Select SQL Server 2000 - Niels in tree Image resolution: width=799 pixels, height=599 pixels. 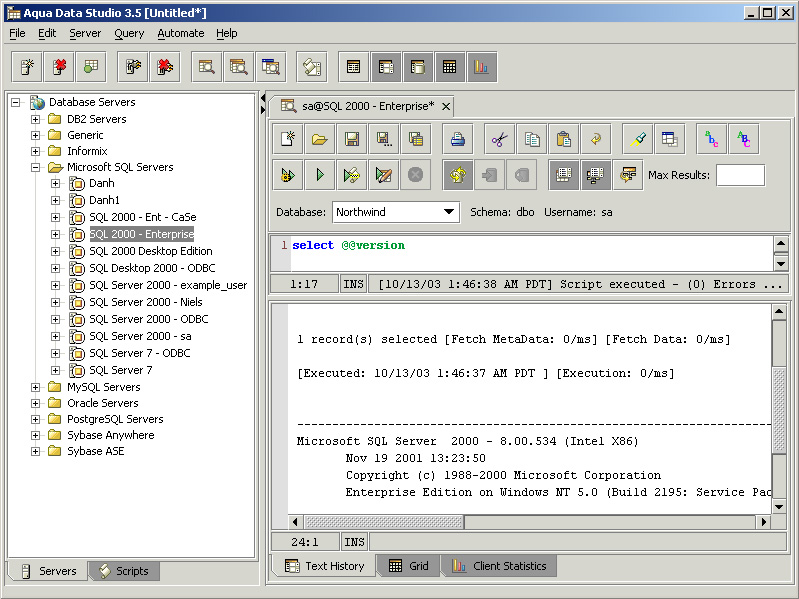(146, 302)
